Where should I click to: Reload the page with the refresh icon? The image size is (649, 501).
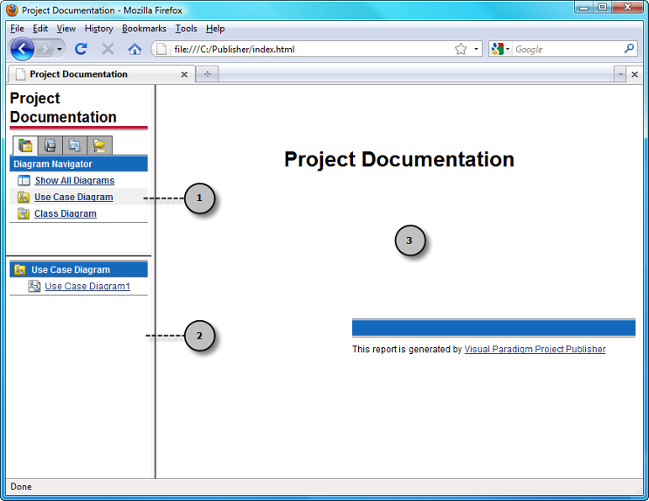[81, 49]
